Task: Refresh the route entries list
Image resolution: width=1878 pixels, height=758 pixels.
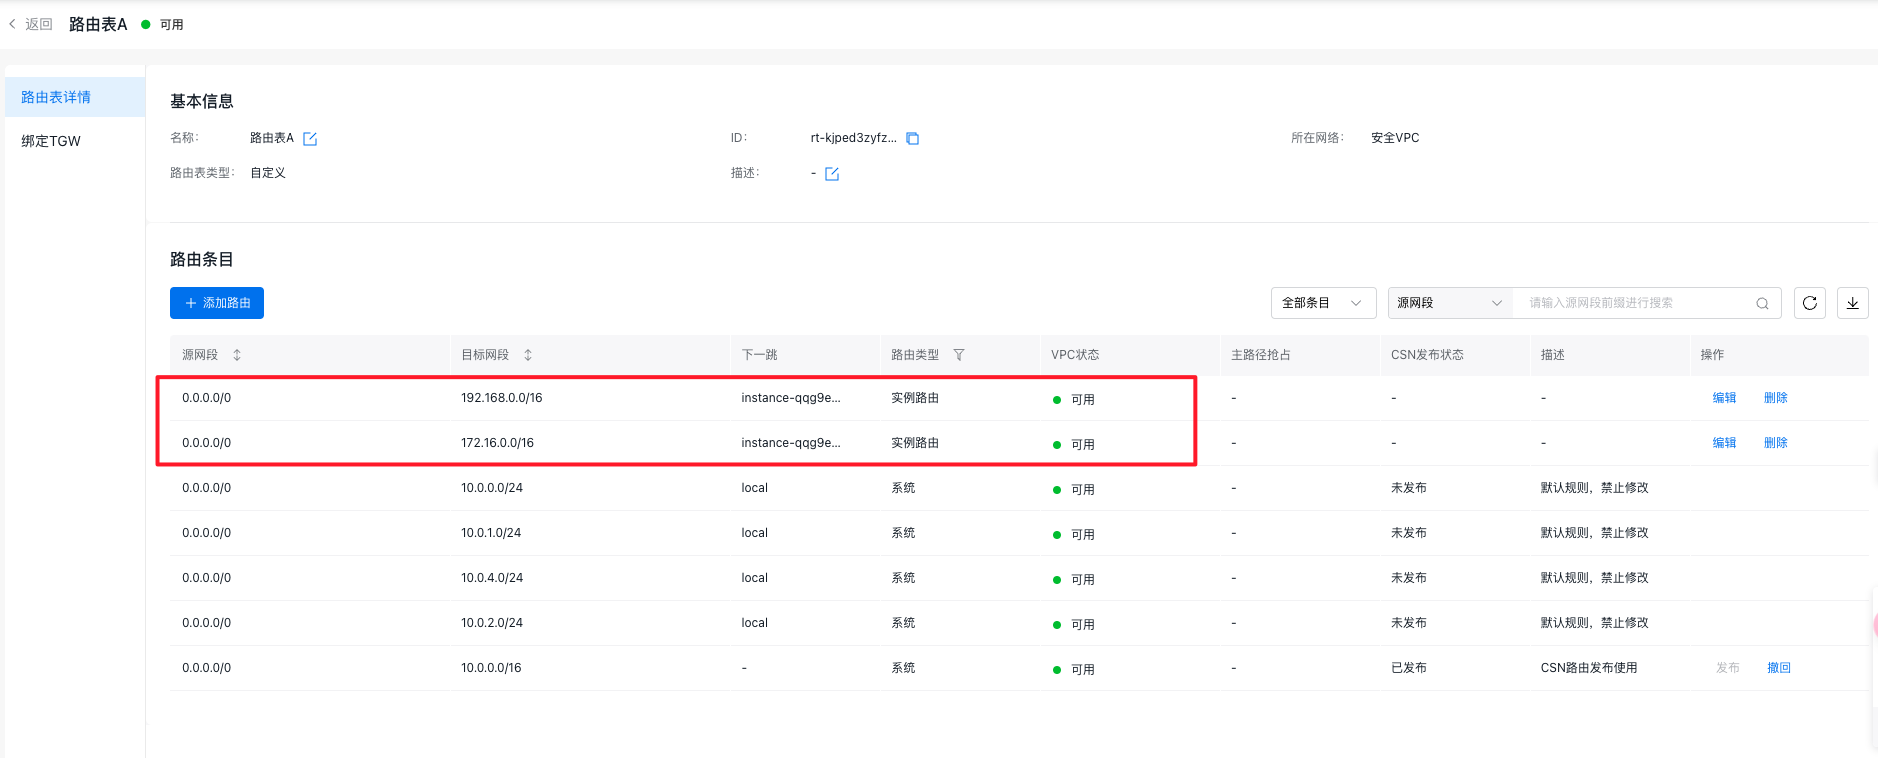Action: pos(1810,303)
